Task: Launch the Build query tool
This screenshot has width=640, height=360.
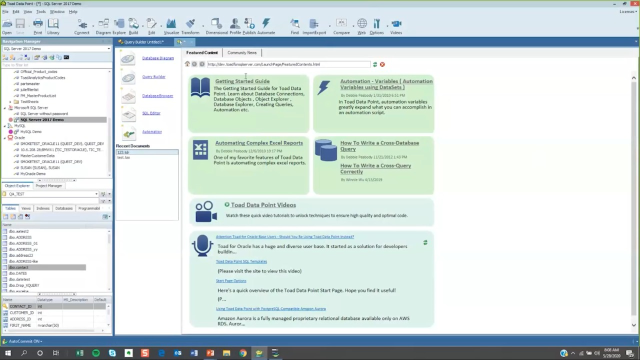Action: coord(133,26)
